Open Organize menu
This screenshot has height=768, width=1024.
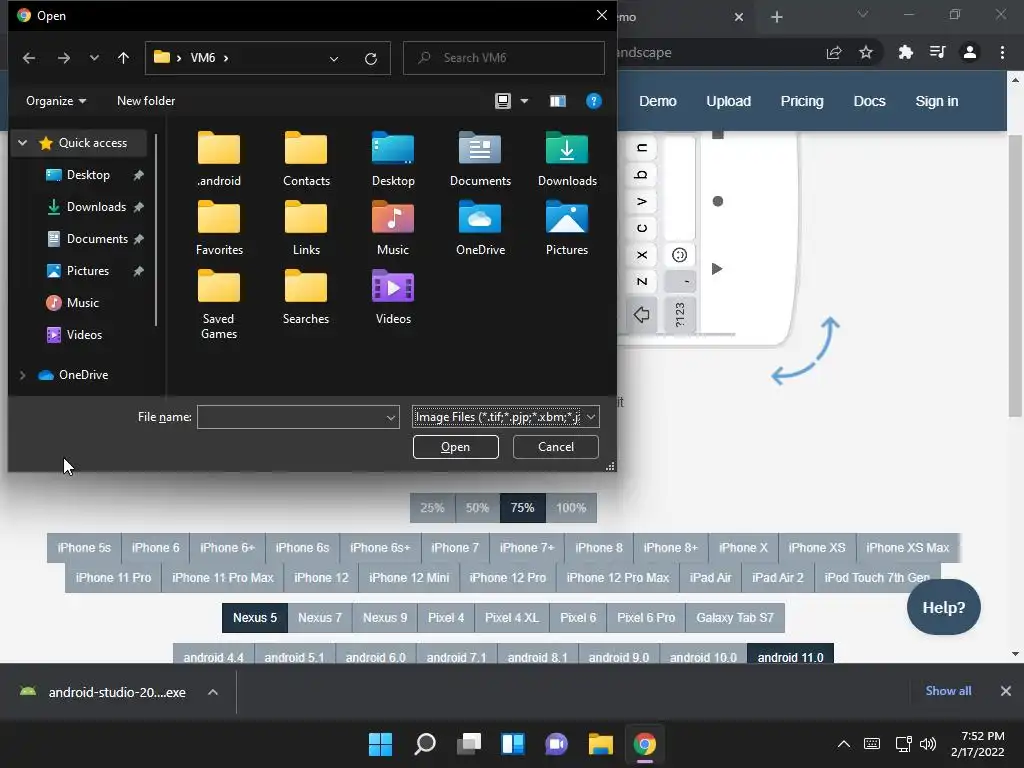(56, 101)
